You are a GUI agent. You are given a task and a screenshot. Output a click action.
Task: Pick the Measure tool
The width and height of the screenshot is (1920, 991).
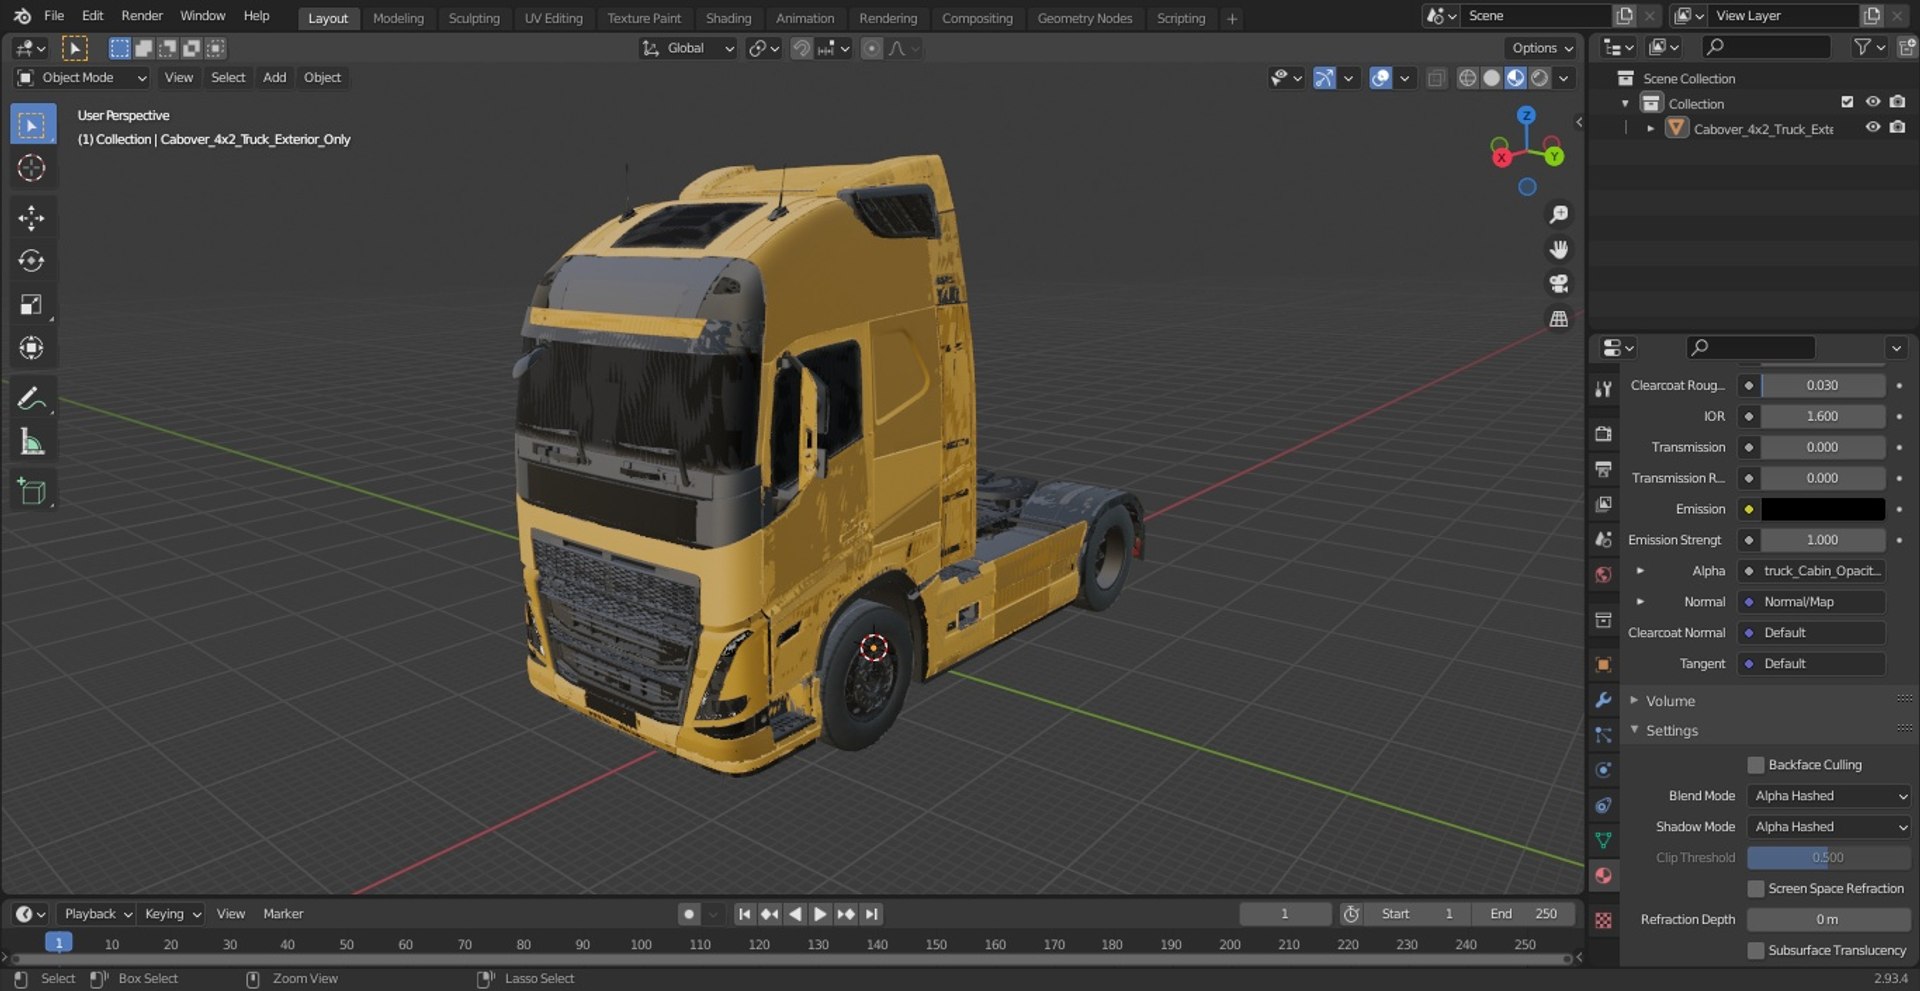click(x=32, y=441)
